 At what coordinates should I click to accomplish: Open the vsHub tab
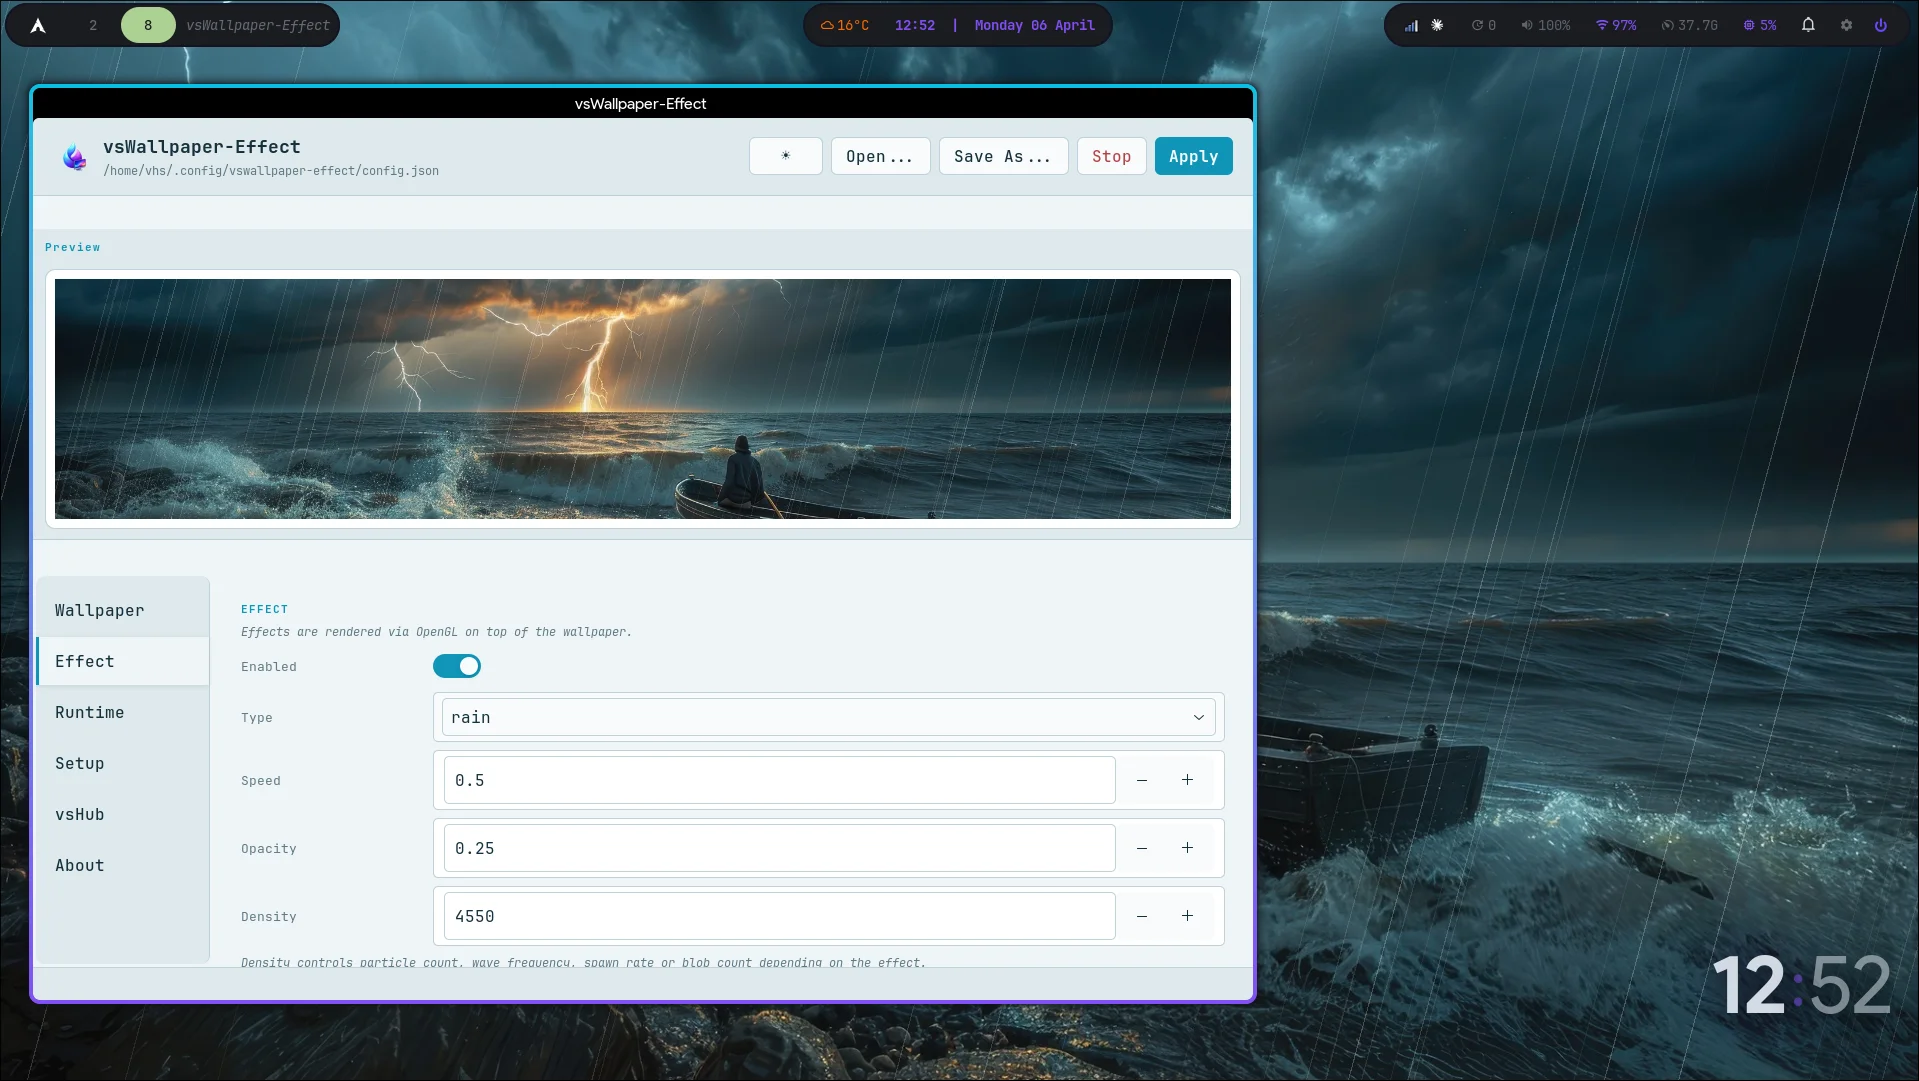[122, 814]
